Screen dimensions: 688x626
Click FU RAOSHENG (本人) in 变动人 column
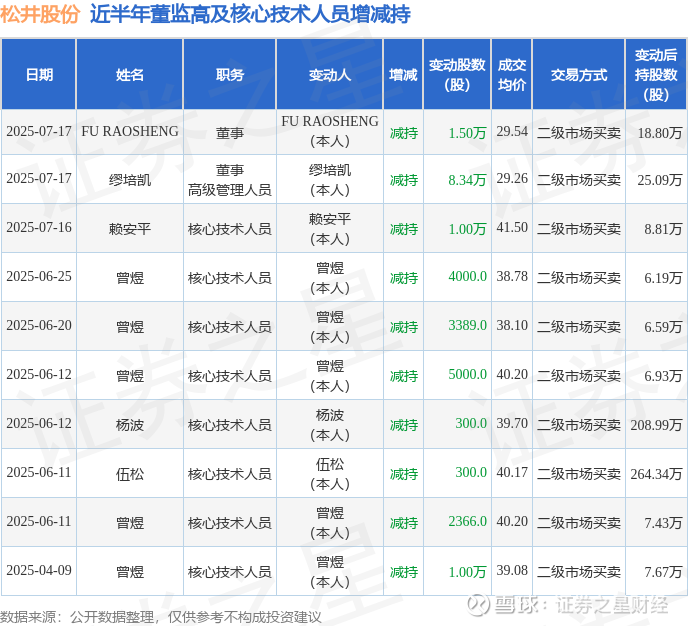pos(330,131)
